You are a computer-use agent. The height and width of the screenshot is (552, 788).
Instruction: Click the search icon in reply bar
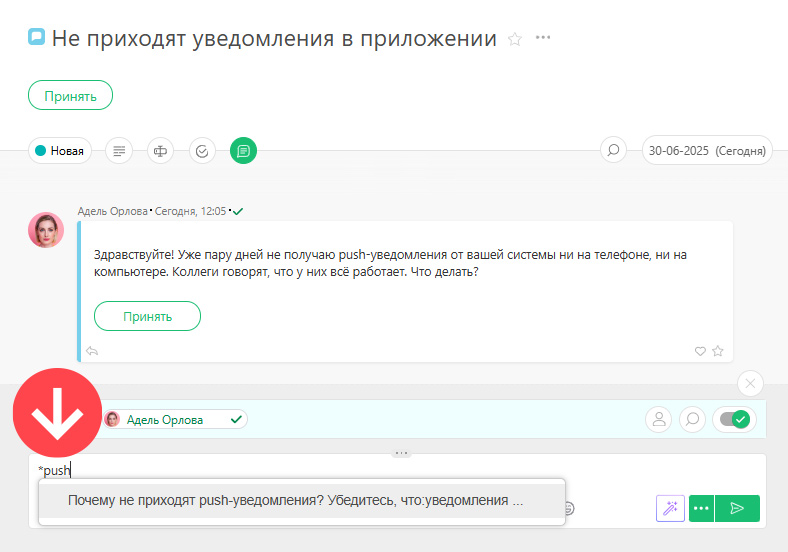[x=692, y=419]
